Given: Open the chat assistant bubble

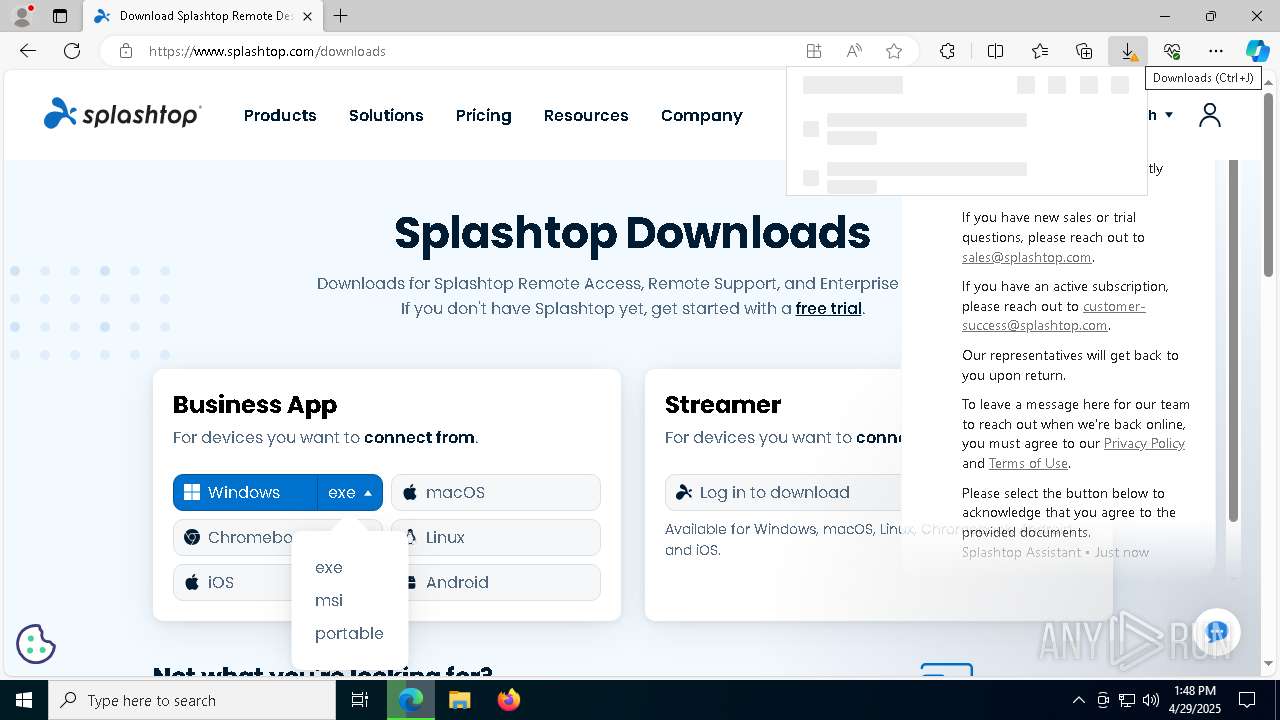Looking at the screenshot, I should click(x=1216, y=632).
